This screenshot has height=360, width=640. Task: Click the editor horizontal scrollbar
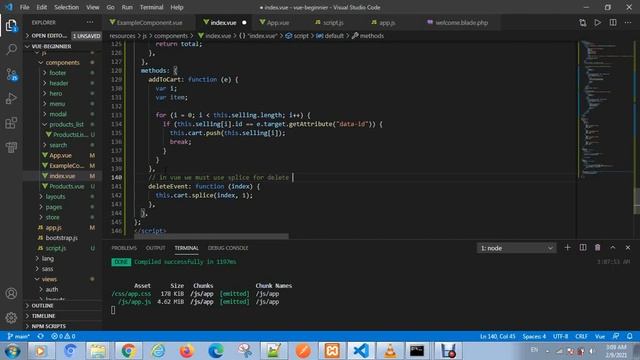(x=211, y=236)
